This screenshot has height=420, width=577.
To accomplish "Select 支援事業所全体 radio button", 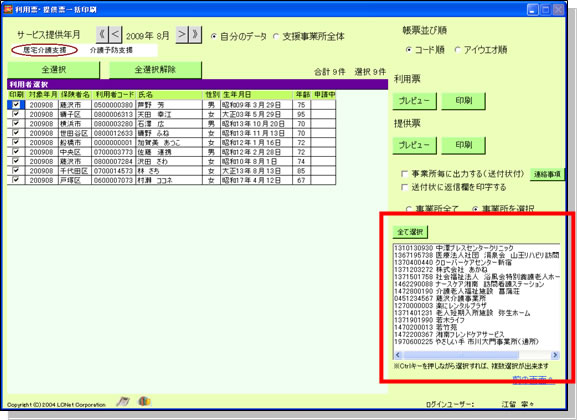I will pos(276,36).
